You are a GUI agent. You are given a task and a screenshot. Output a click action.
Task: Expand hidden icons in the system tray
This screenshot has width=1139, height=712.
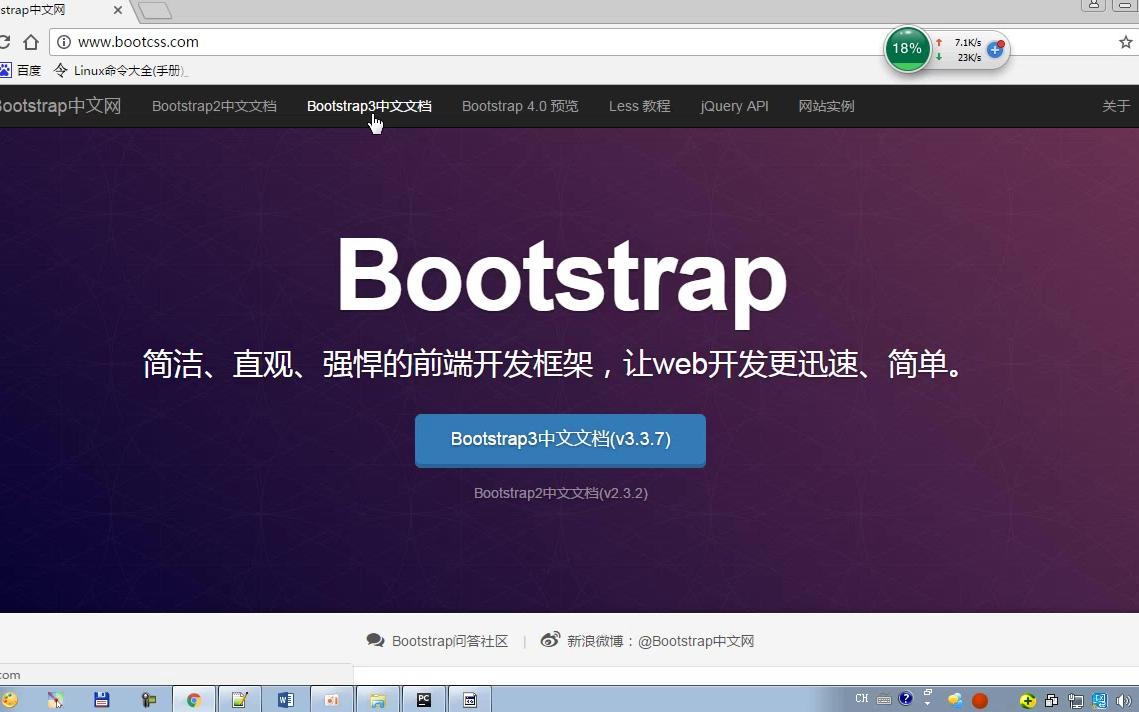click(927, 702)
